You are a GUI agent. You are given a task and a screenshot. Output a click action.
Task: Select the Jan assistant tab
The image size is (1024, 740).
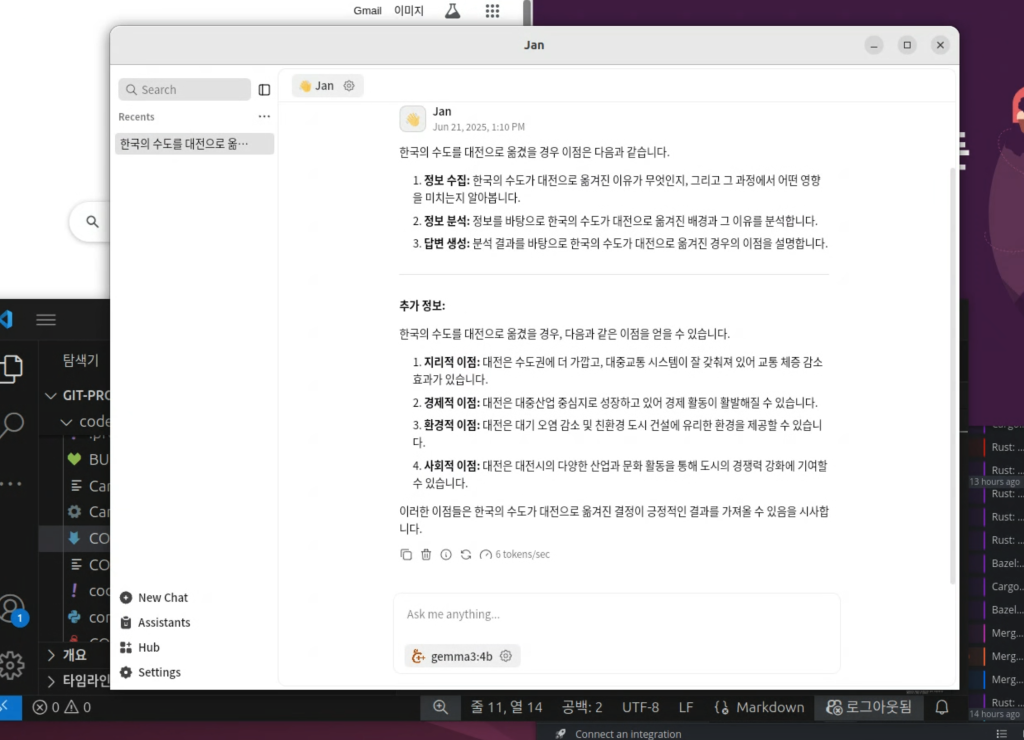pos(316,86)
